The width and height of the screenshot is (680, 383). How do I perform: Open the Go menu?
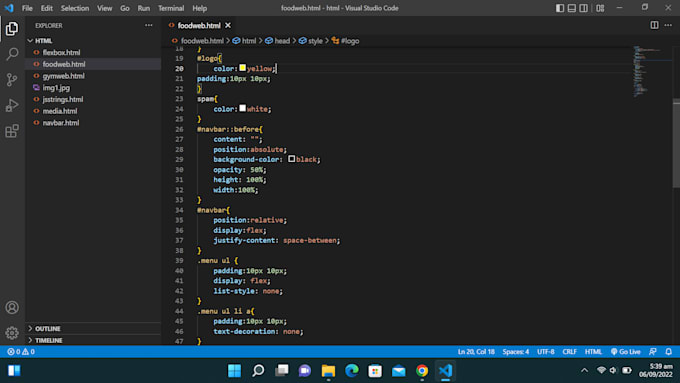125,8
